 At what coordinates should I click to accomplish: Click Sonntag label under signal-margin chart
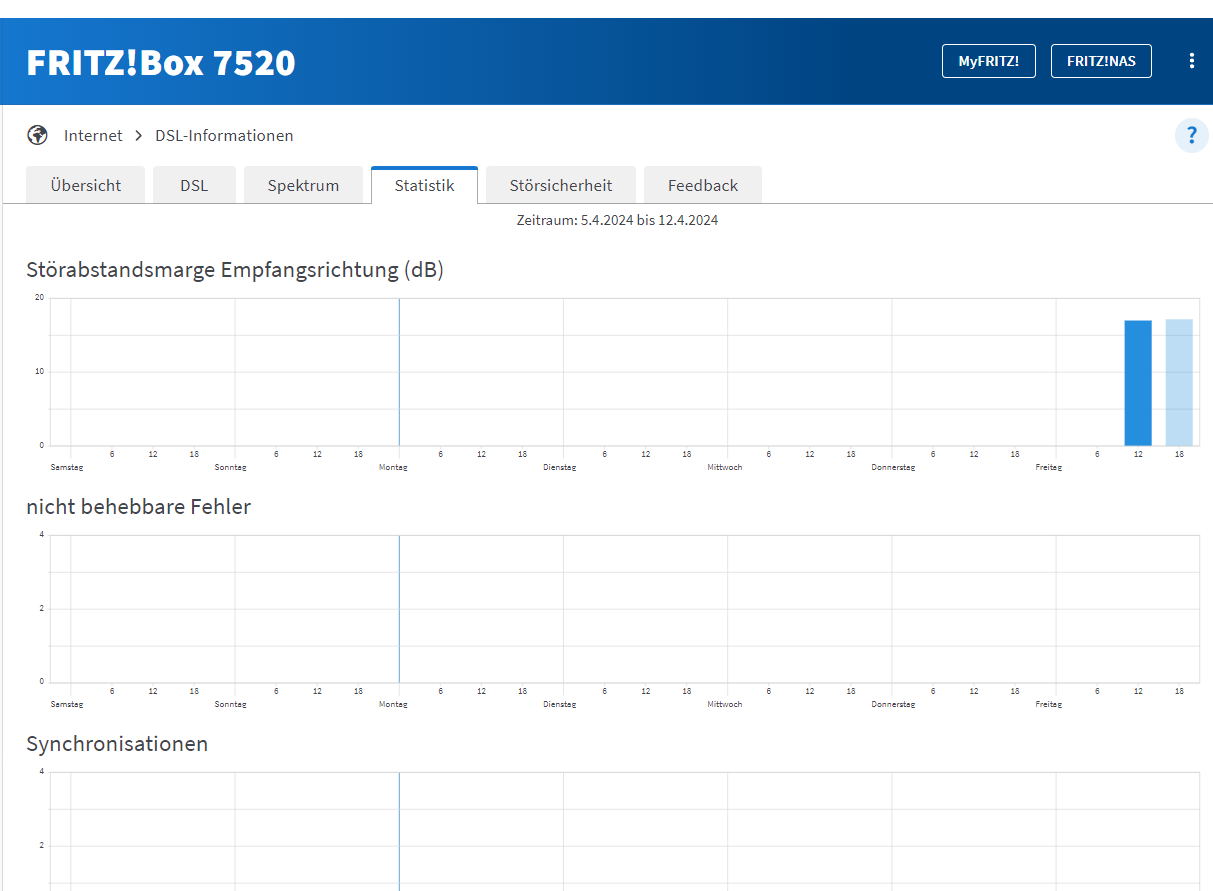point(230,467)
